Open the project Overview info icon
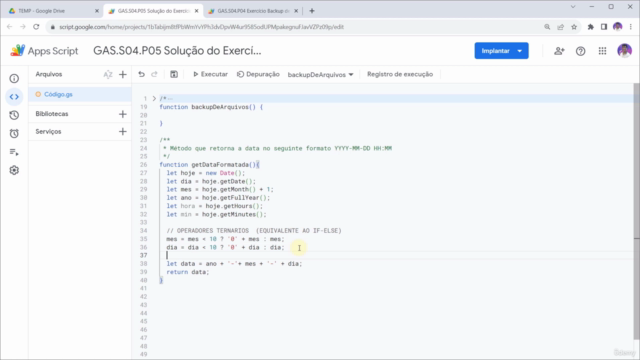 coord(14,78)
